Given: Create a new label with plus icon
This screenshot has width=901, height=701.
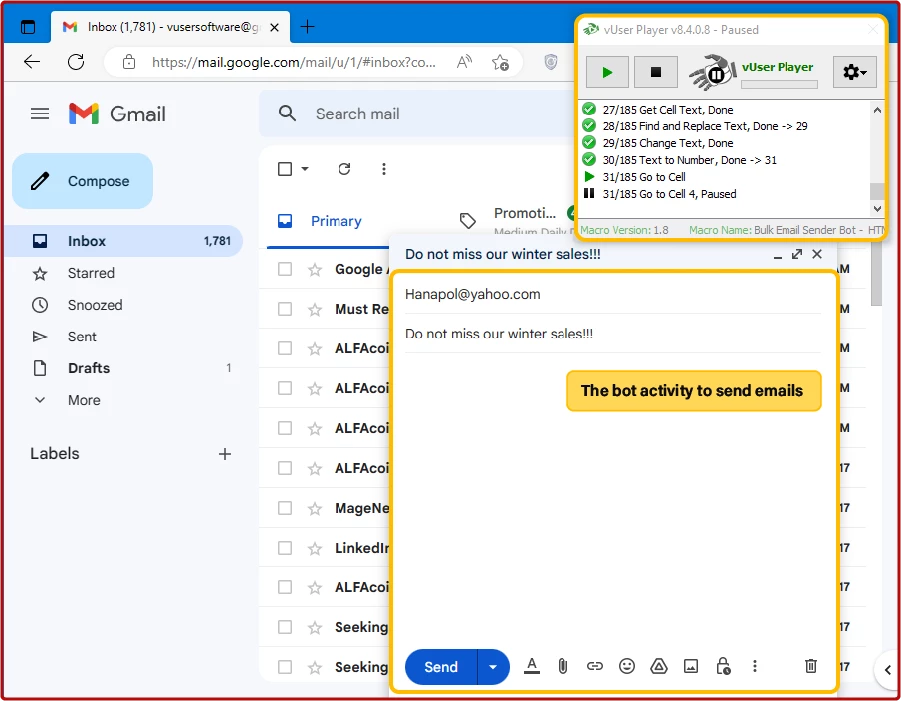Looking at the screenshot, I should [x=225, y=454].
